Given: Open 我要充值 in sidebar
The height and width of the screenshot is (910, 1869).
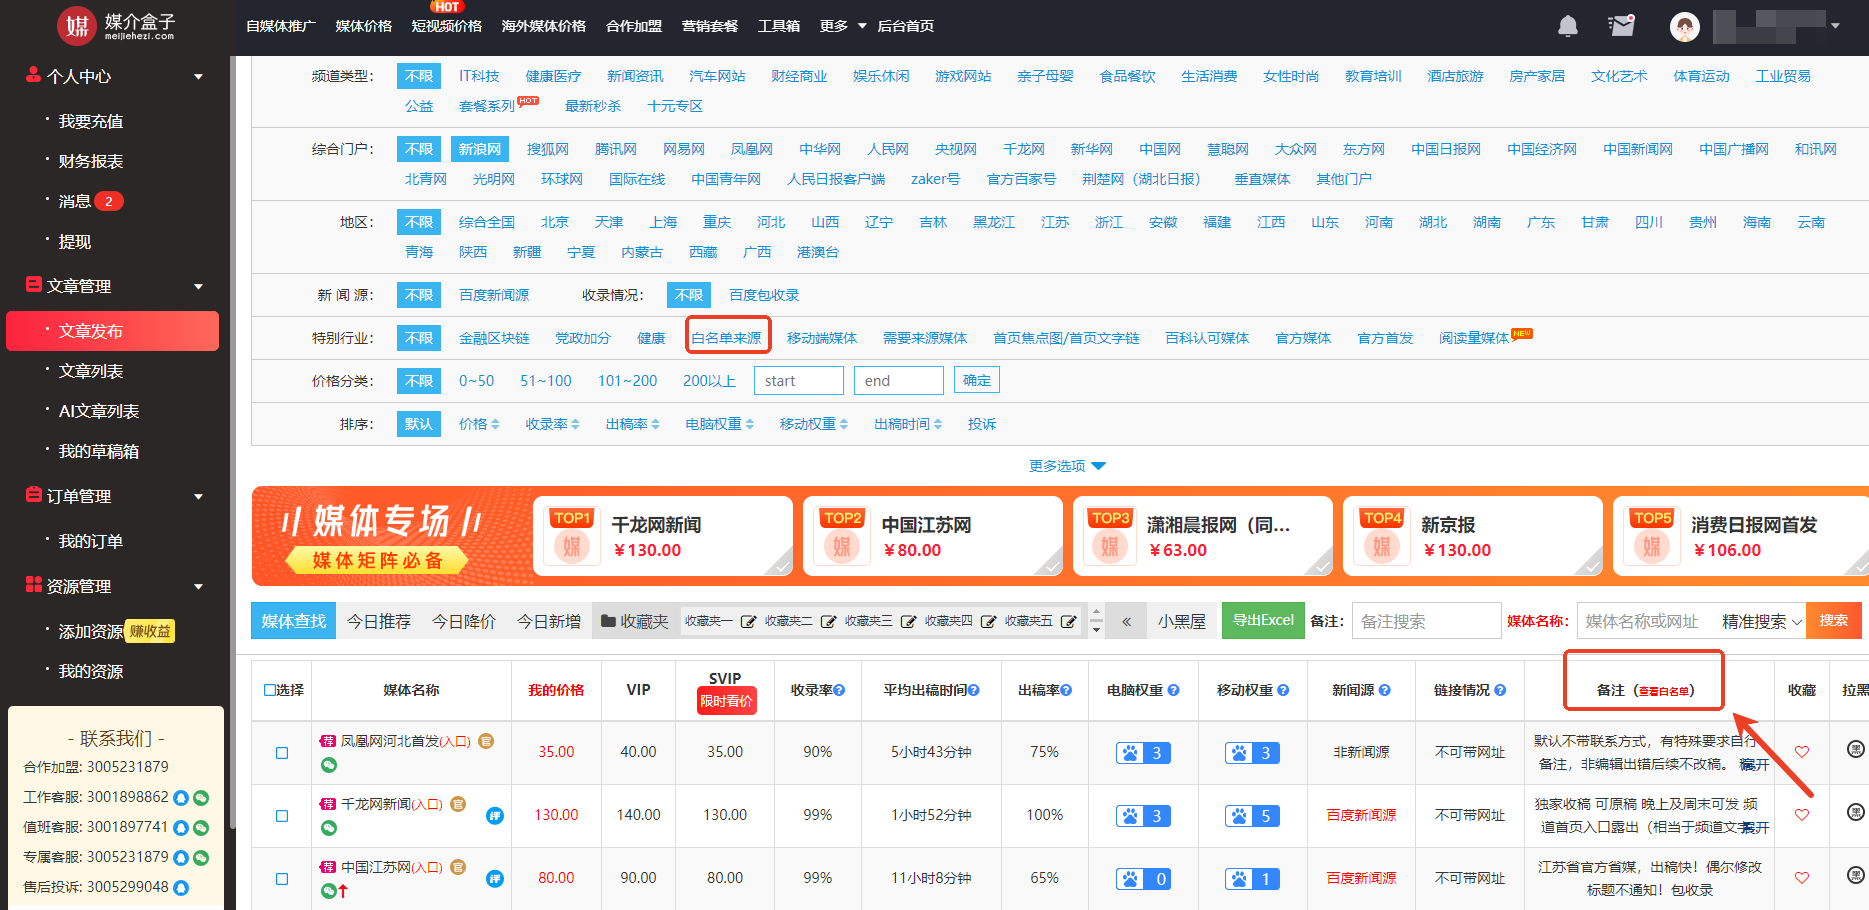Looking at the screenshot, I should coord(91,121).
